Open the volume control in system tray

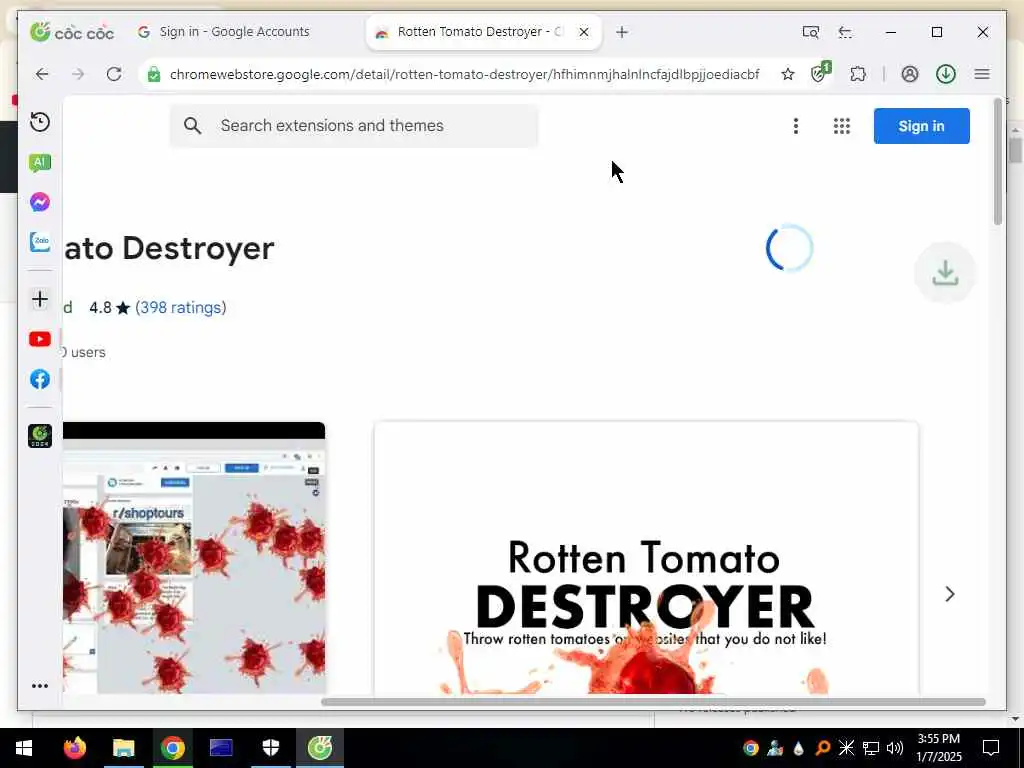(895, 748)
